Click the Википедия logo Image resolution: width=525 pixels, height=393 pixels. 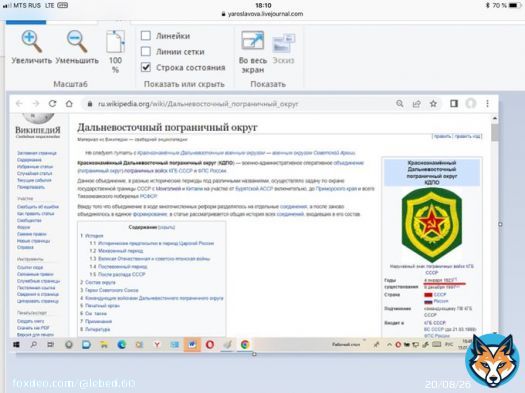(38, 126)
